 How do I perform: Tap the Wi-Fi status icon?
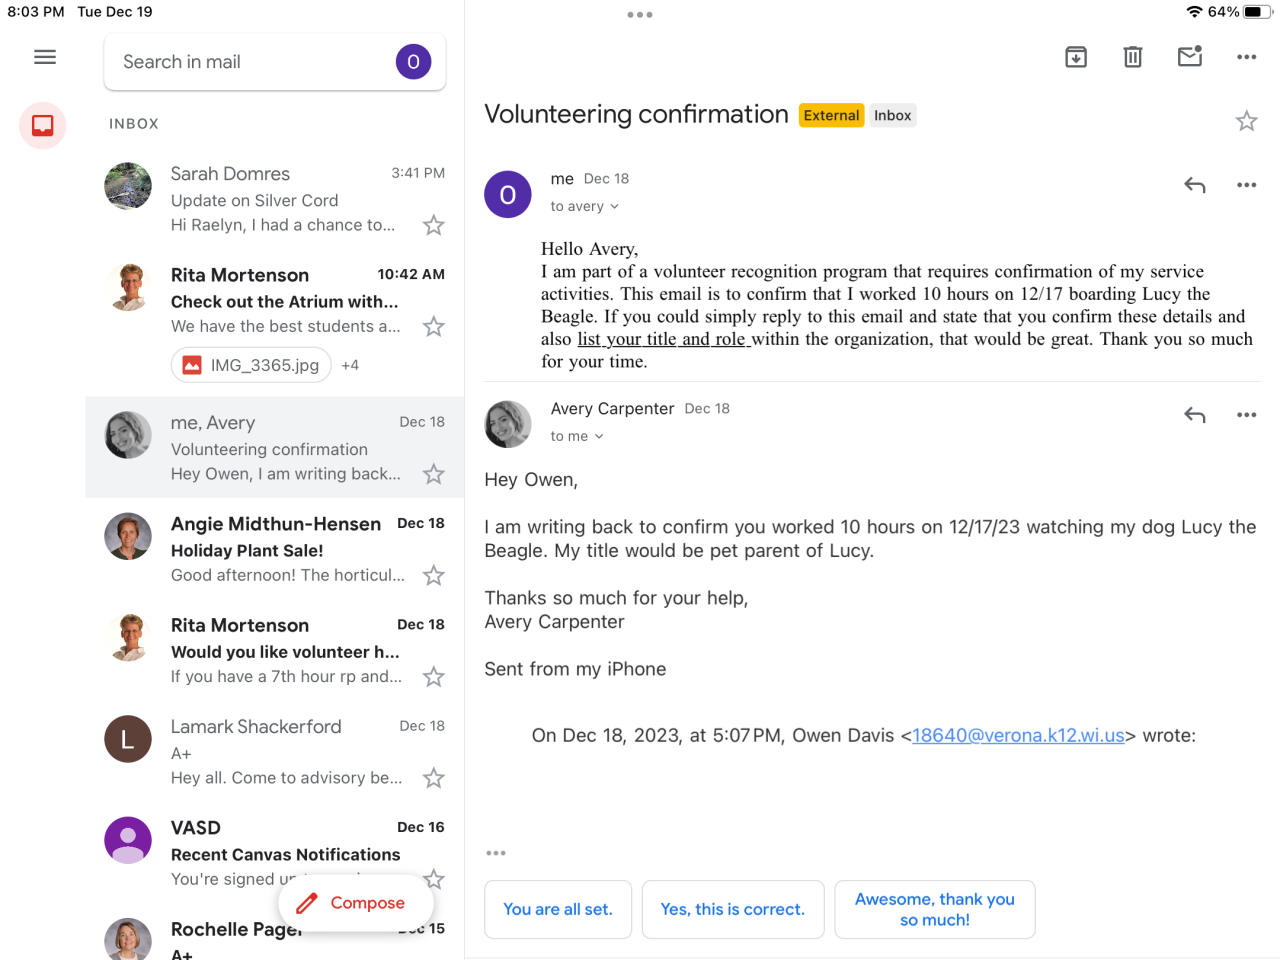pyautogui.click(x=1194, y=12)
